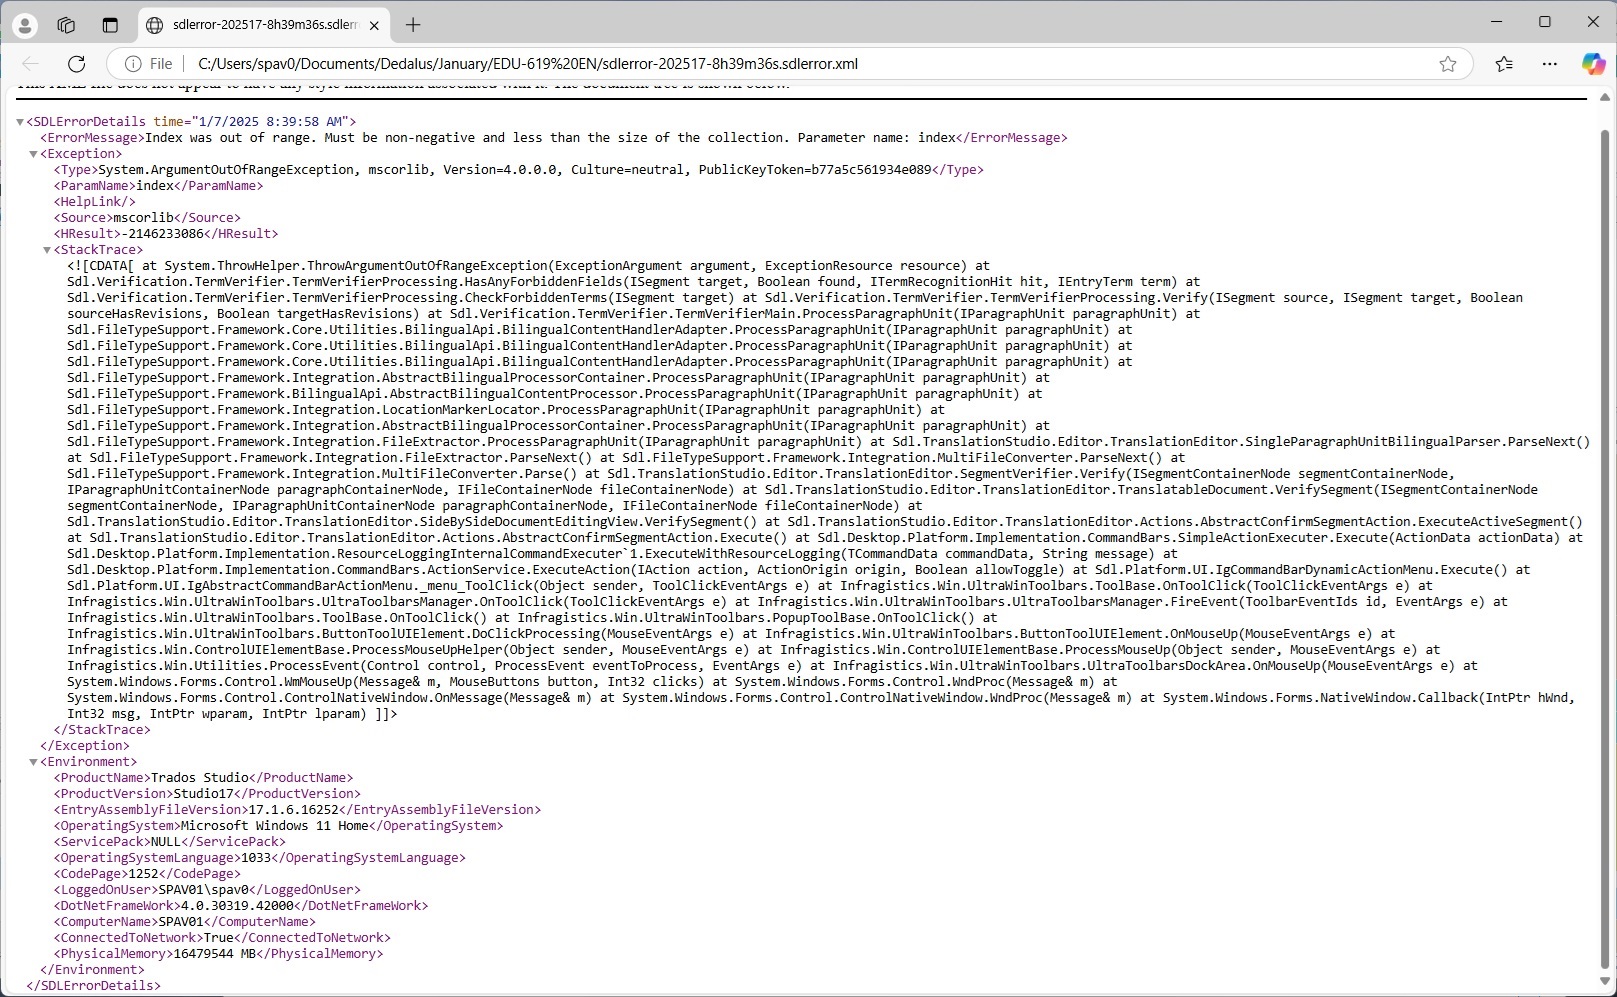The image size is (1617, 997).
Task: Reload the page with refresh icon
Action: pos(75,64)
